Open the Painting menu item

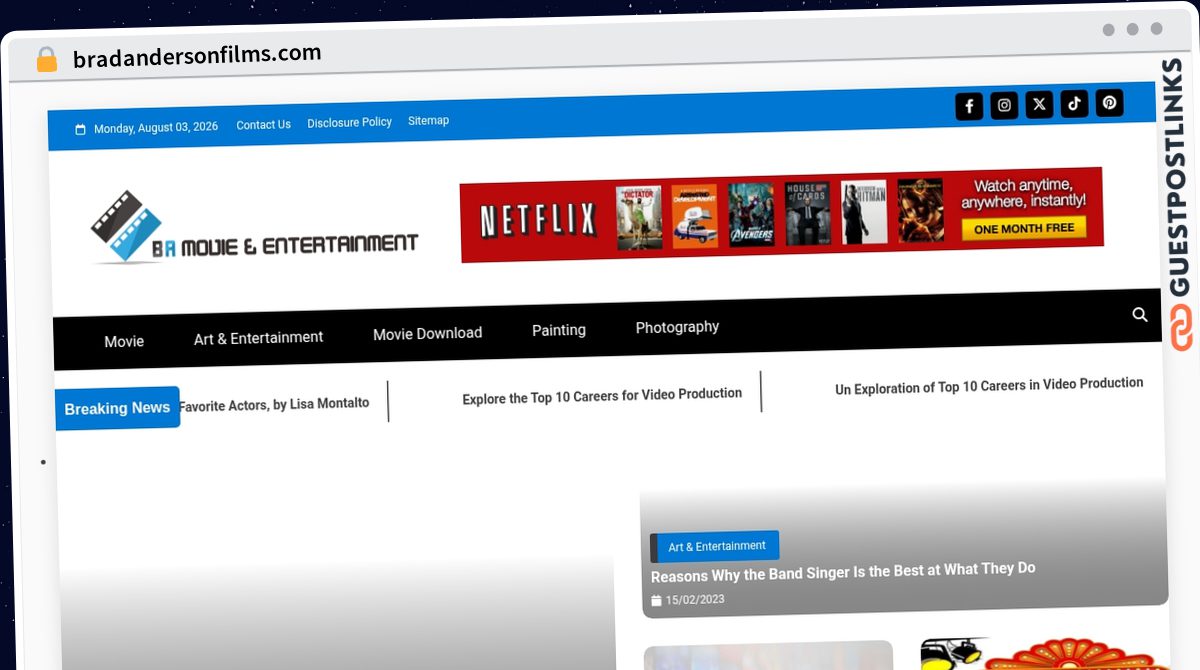point(559,330)
